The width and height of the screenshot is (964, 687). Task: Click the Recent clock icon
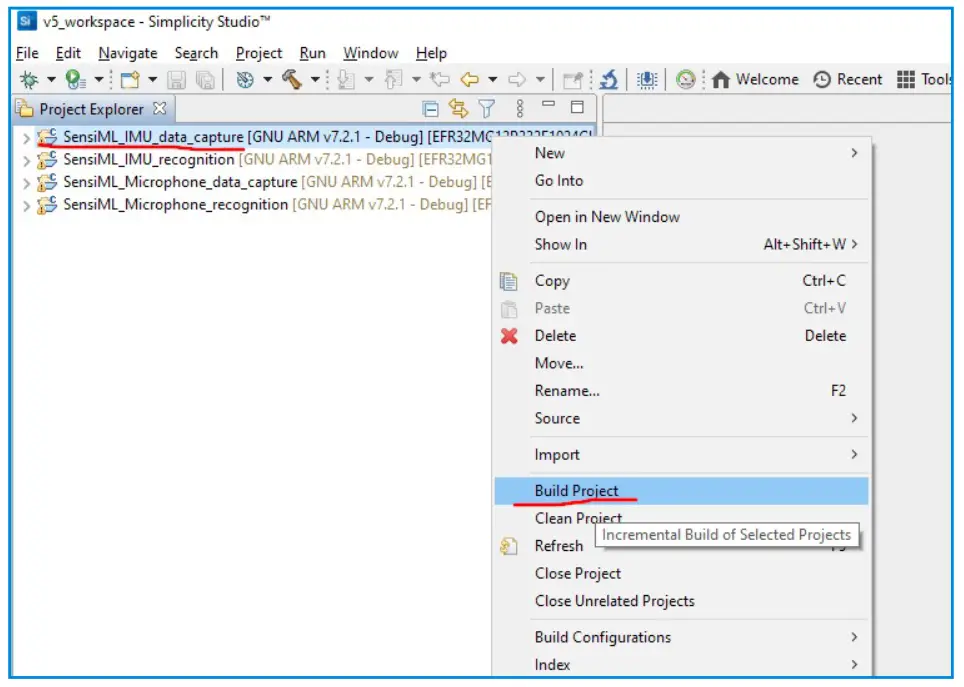(820, 79)
